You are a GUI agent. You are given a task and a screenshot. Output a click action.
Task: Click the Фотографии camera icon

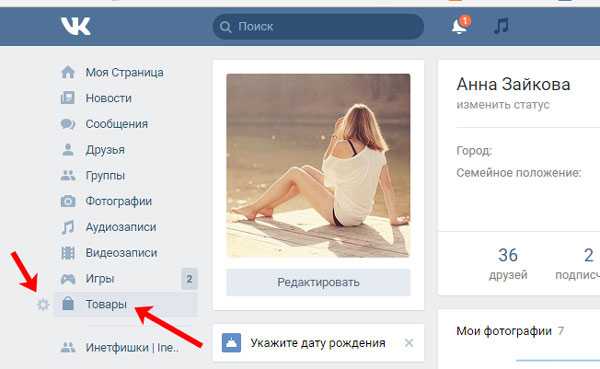68,201
